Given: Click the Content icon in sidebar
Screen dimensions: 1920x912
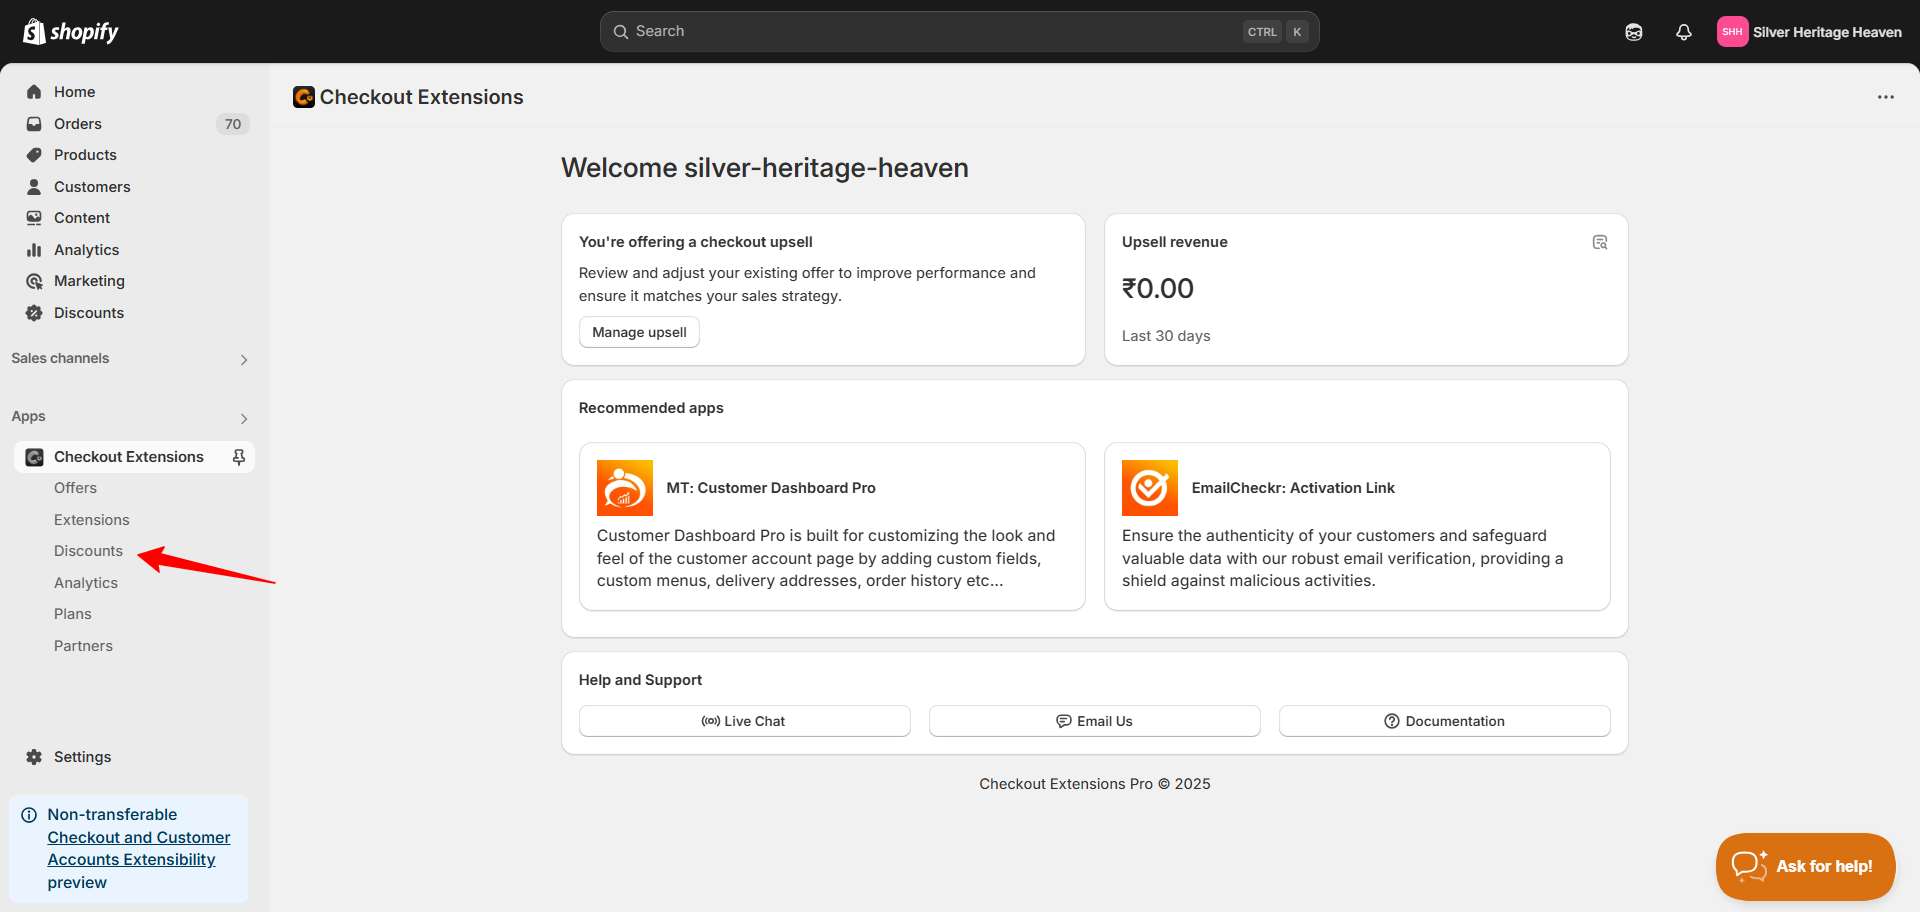Looking at the screenshot, I should click(x=34, y=218).
